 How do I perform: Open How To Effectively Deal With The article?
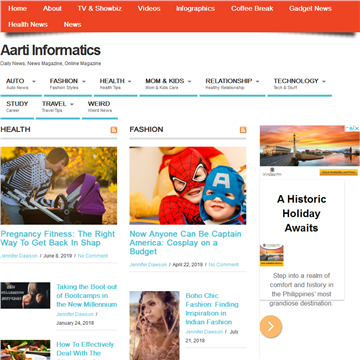point(85,349)
